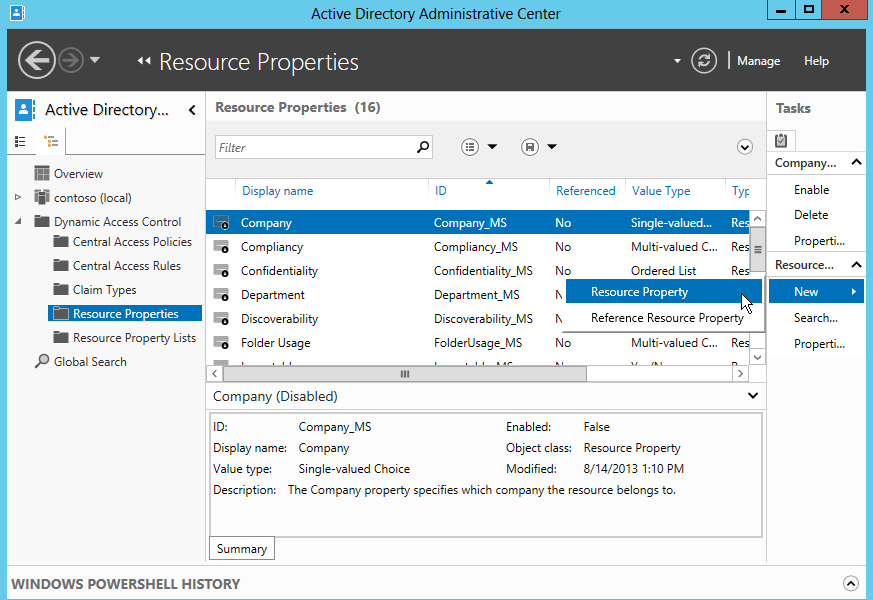The height and width of the screenshot is (600, 873).
Task: Open Resource Property Lists folder
Action: point(134,337)
